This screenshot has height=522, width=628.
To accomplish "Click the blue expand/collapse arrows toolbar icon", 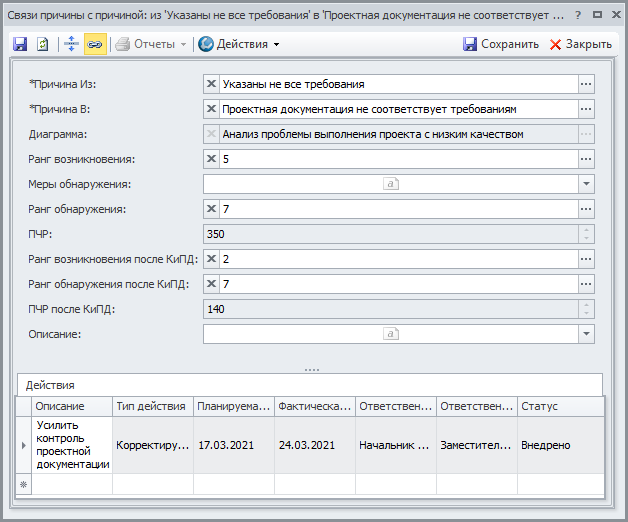I will [x=71, y=44].
